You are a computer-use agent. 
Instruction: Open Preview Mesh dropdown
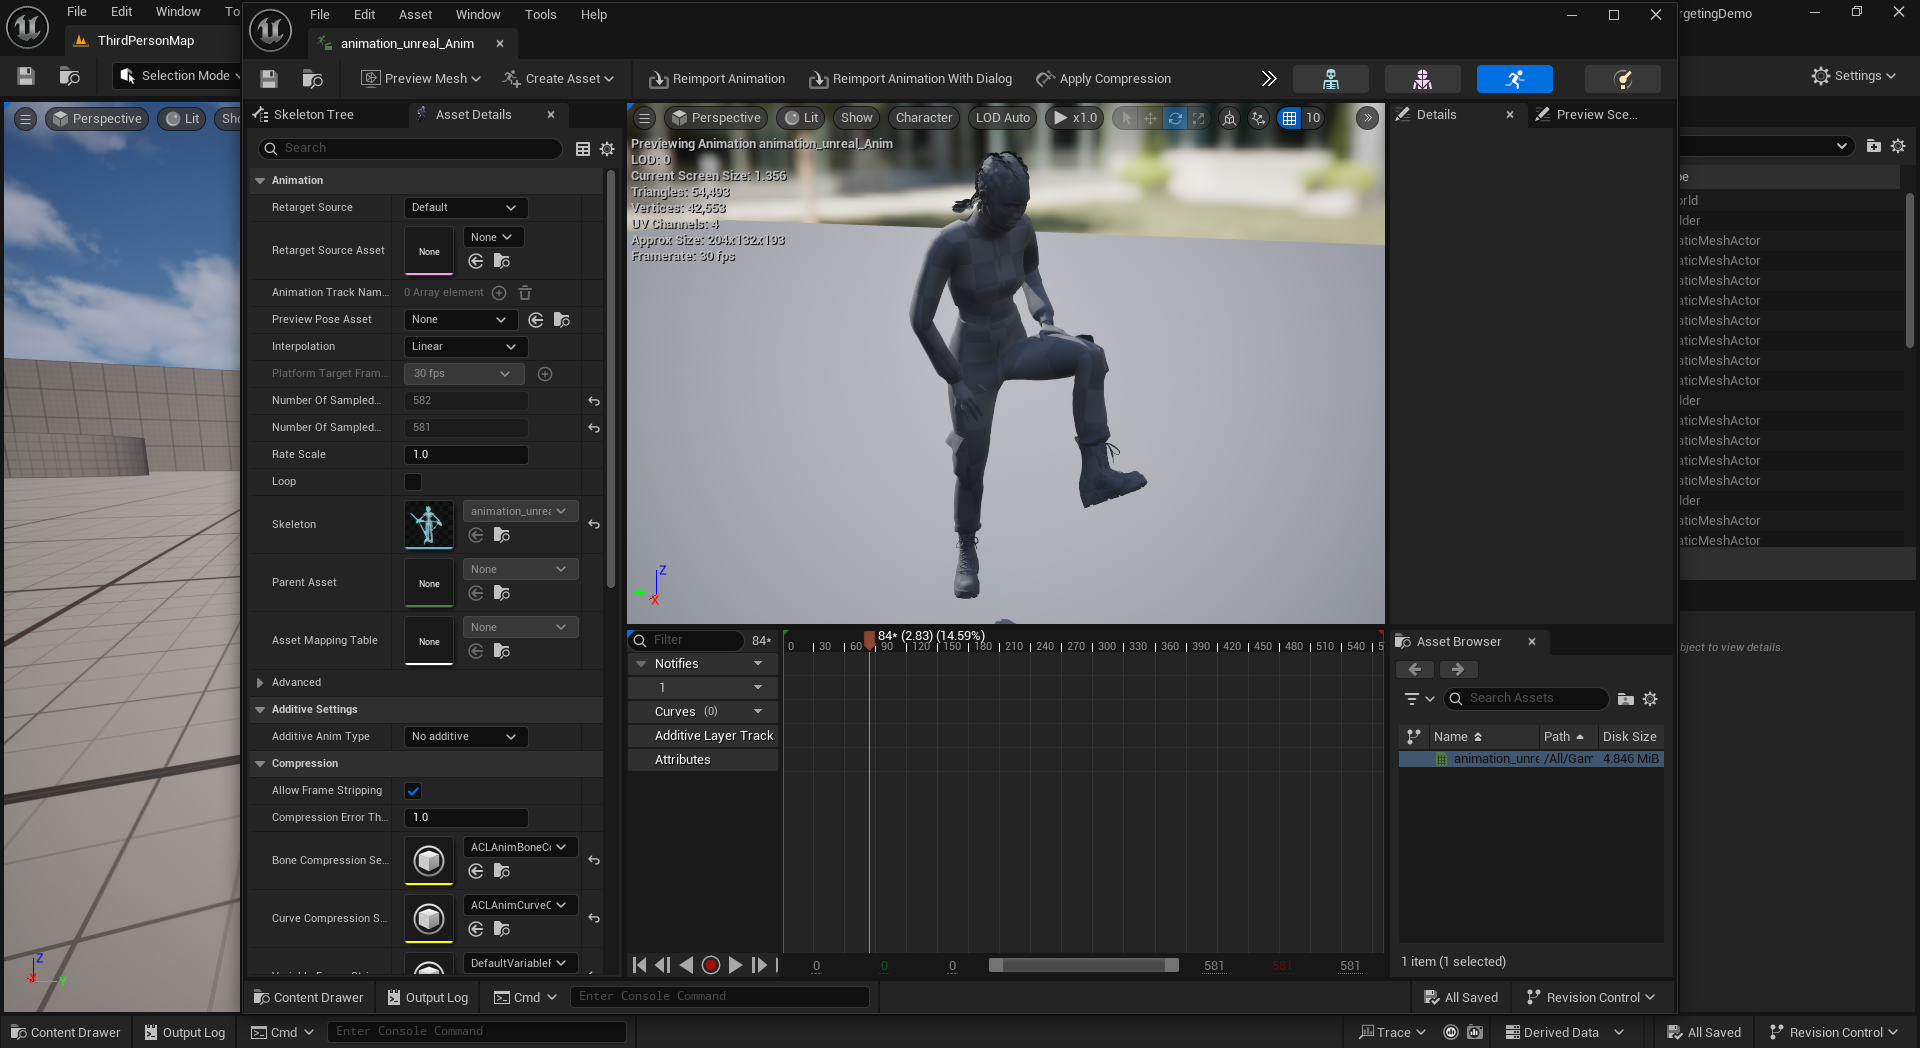pyautogui.click(x=421, y=79)
